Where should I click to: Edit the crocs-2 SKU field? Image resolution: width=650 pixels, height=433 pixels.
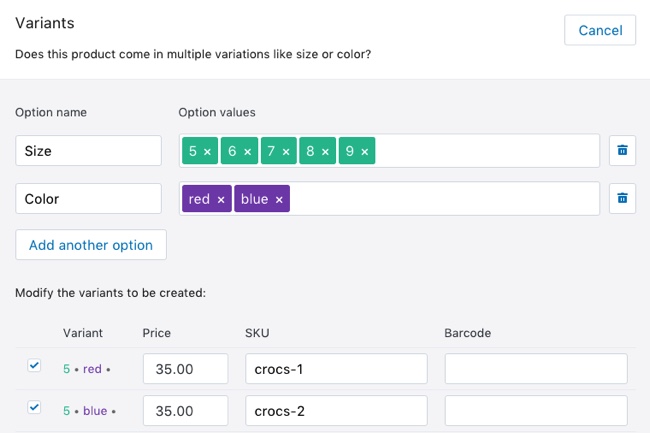(x=336, y=411)
